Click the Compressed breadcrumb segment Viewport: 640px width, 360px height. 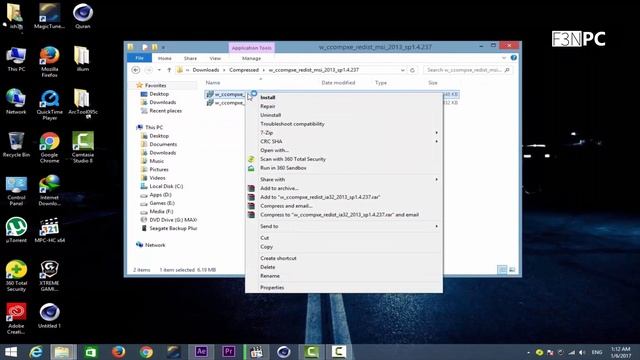coord(244,70)
